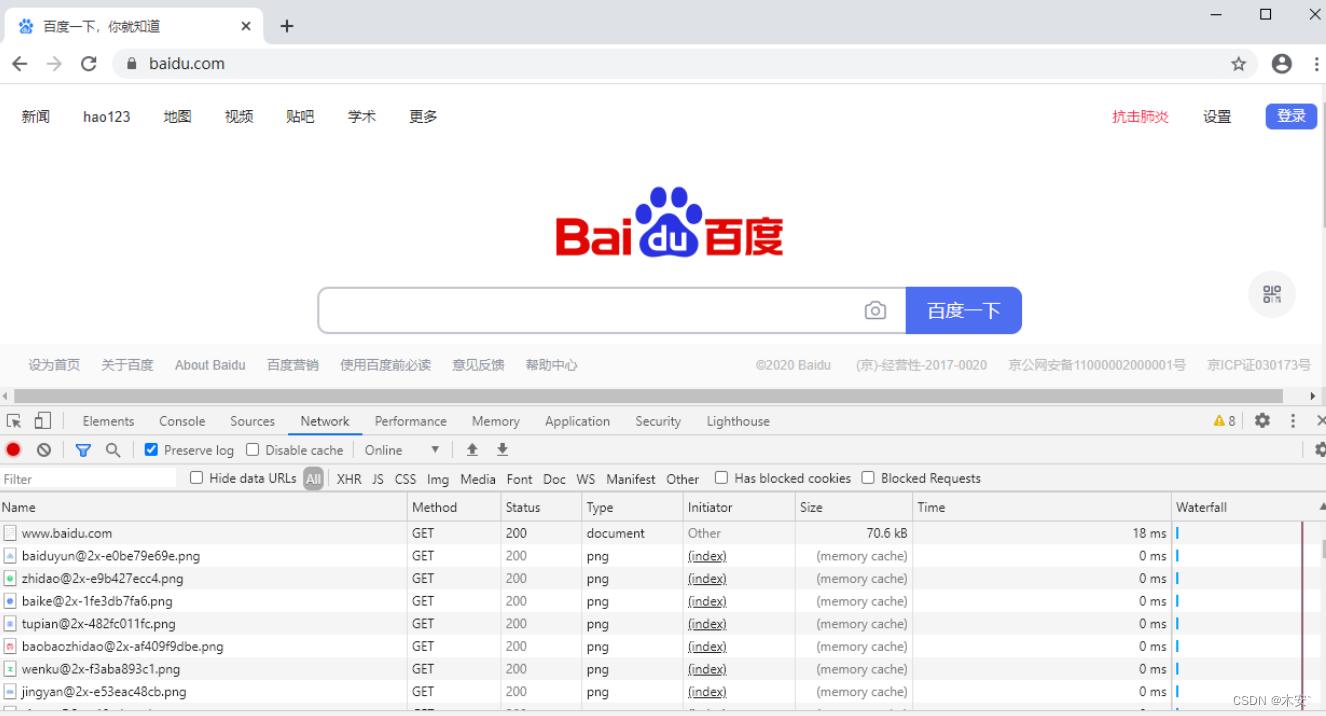Click the lock icon in address bar

click(x=131, y=64)
